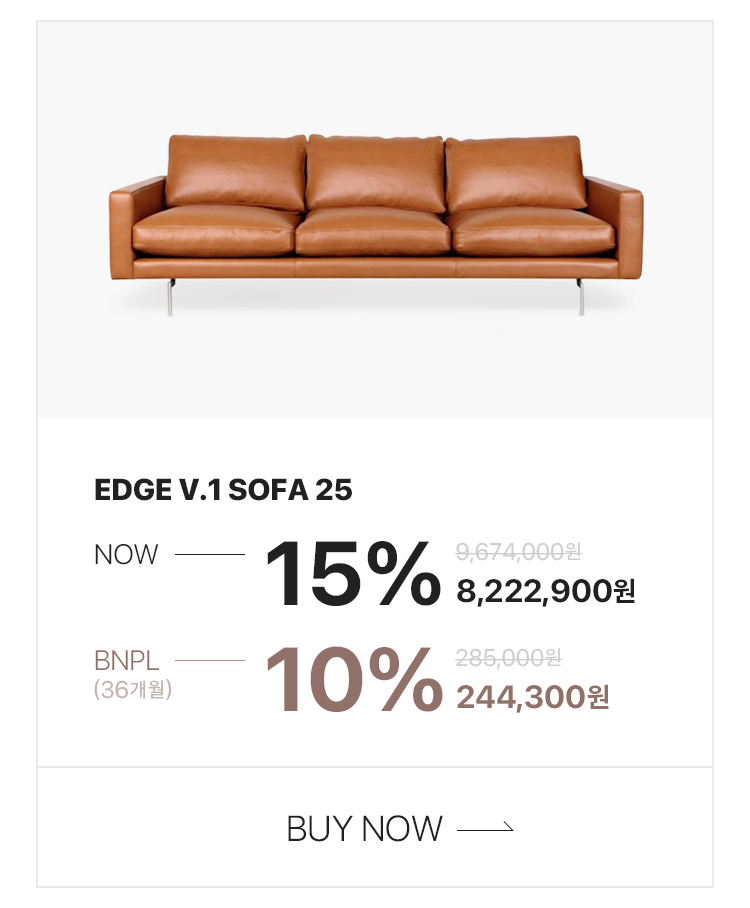Click the sofa's right armrest
The image size is (750, 908).
tap(616, 218)
